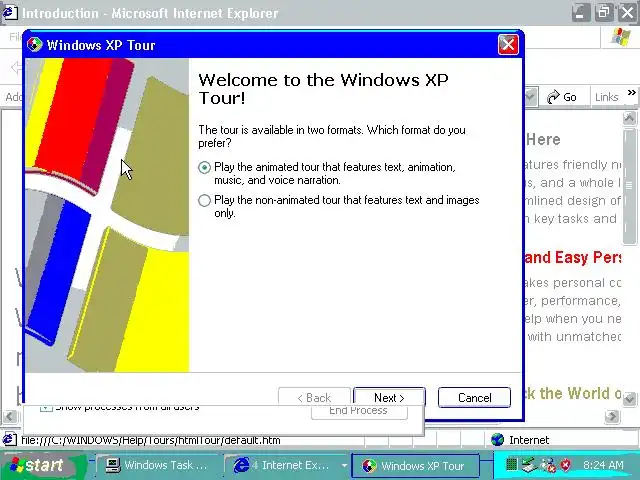
Task: Select the non-animated tour radio option
Action: [204, 200]
